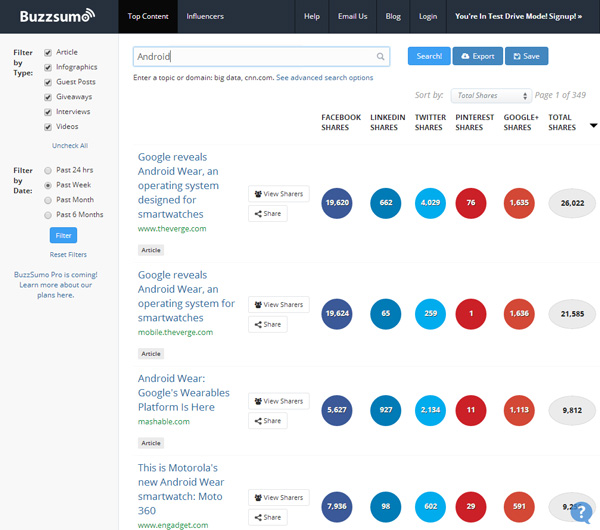Share the mobile.theverge.com article
The image size is (600, 530).
pyautogui.click(x=268, y=325)
